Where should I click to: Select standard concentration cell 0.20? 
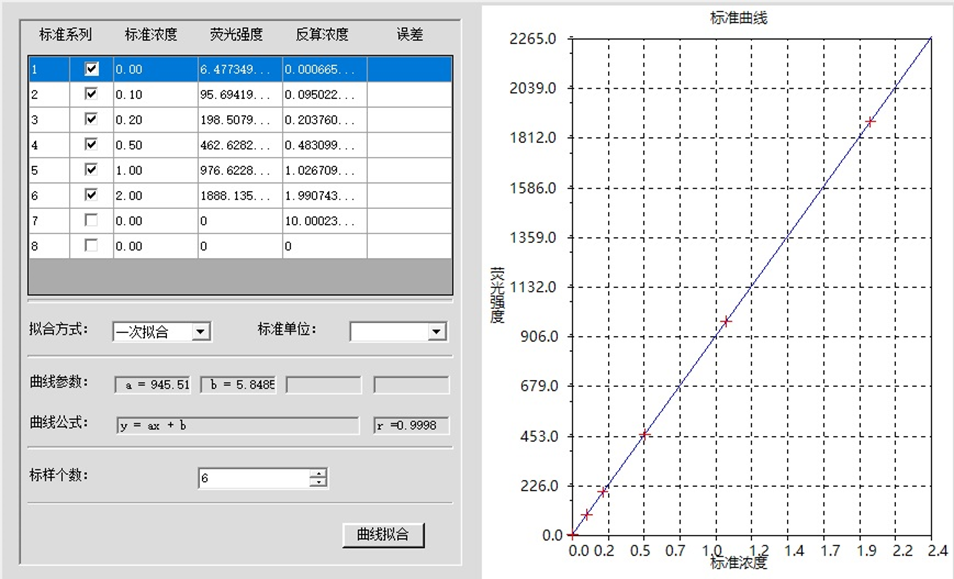click(156, 120)
